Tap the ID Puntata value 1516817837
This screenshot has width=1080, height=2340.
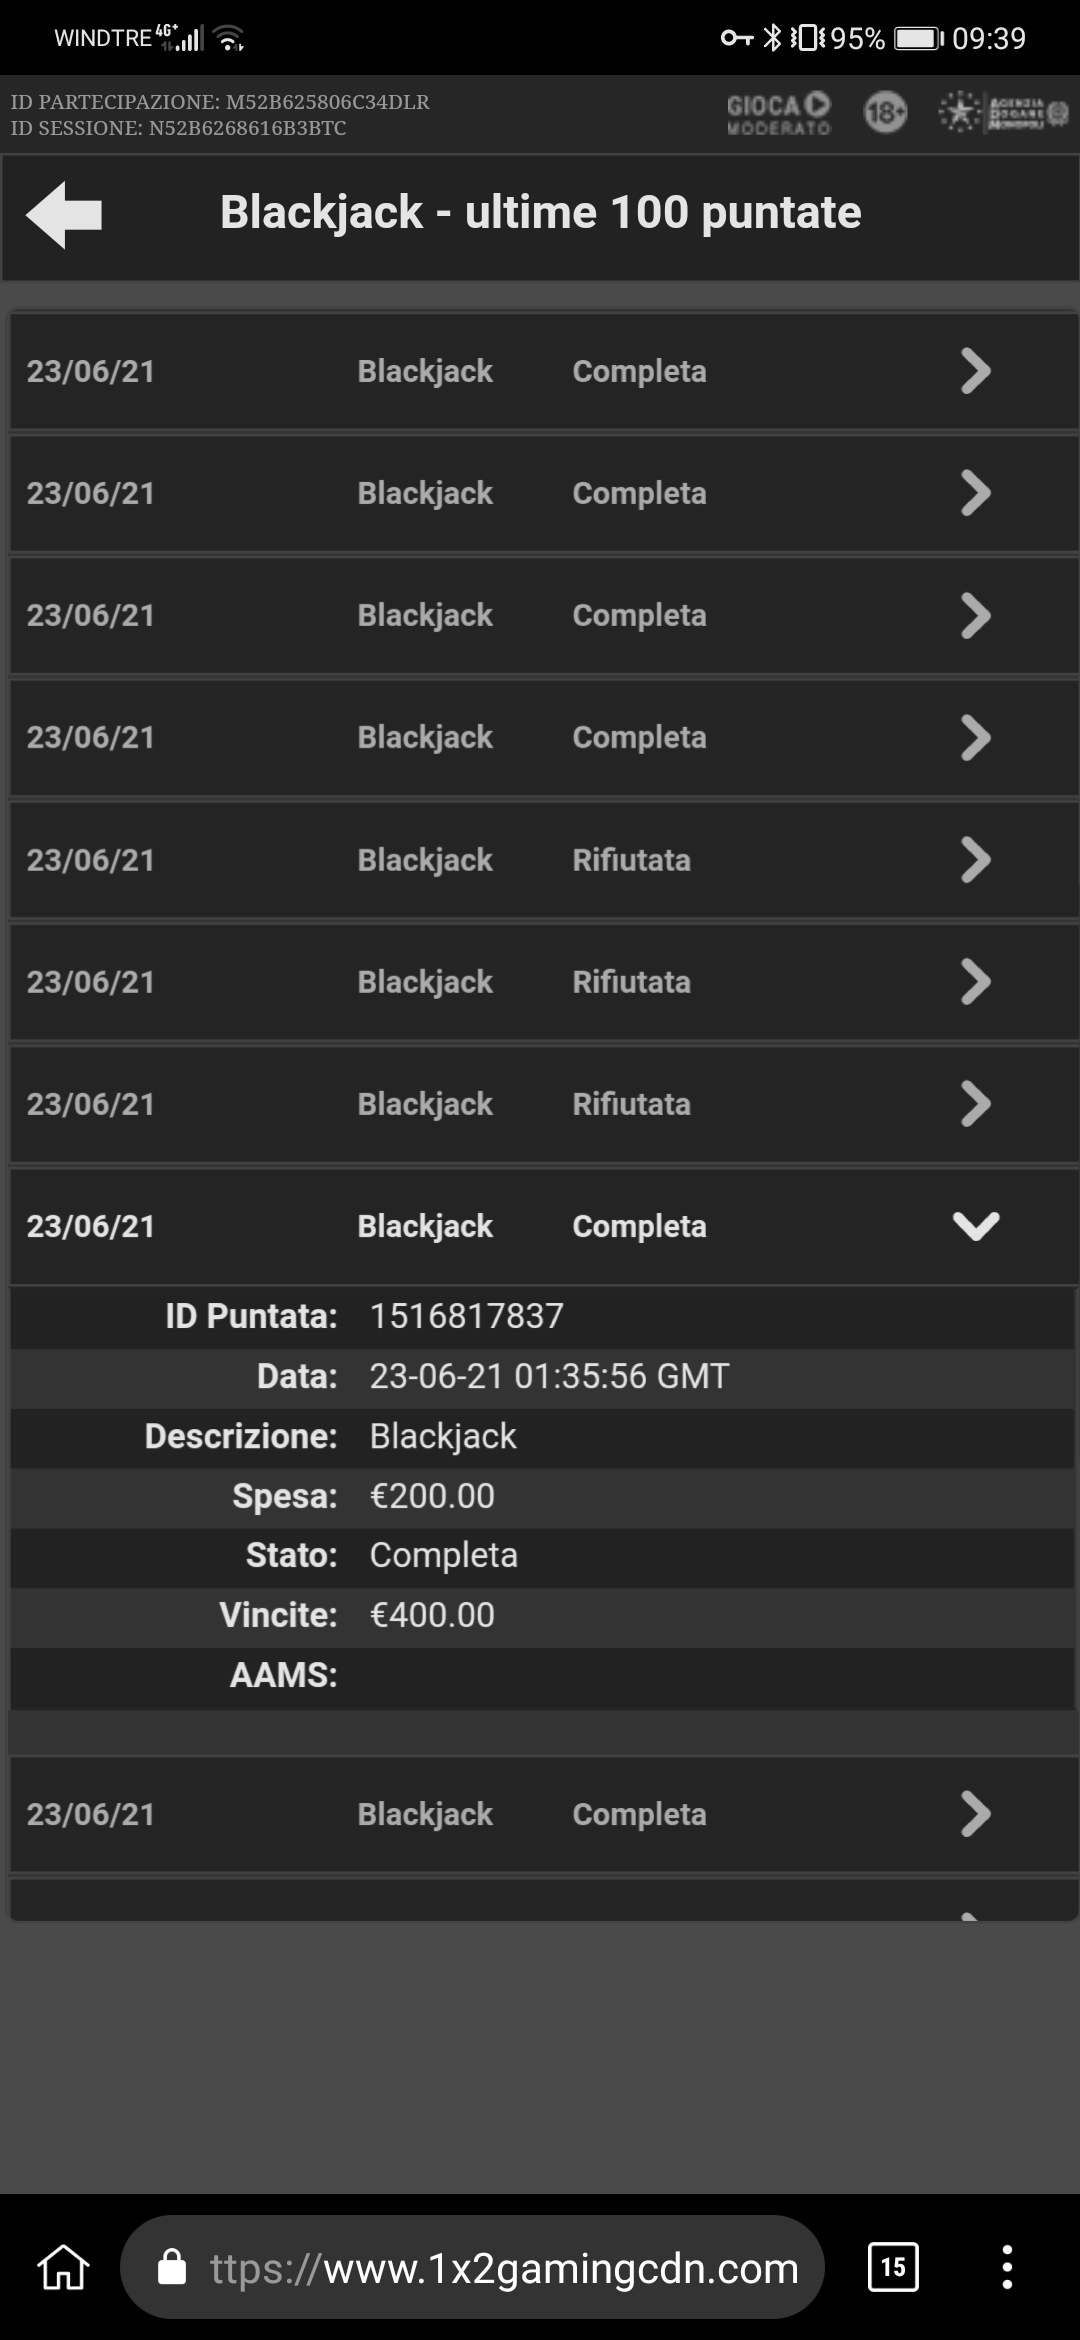(x=467, y=1316)
